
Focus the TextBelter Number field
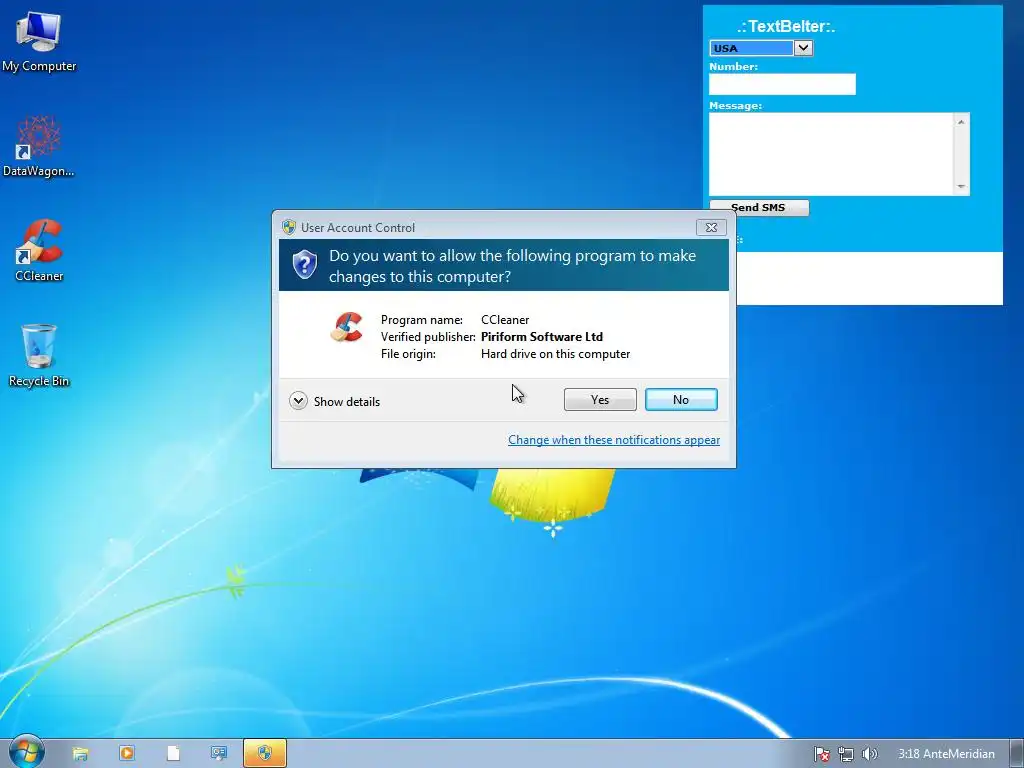coord(782,84)
